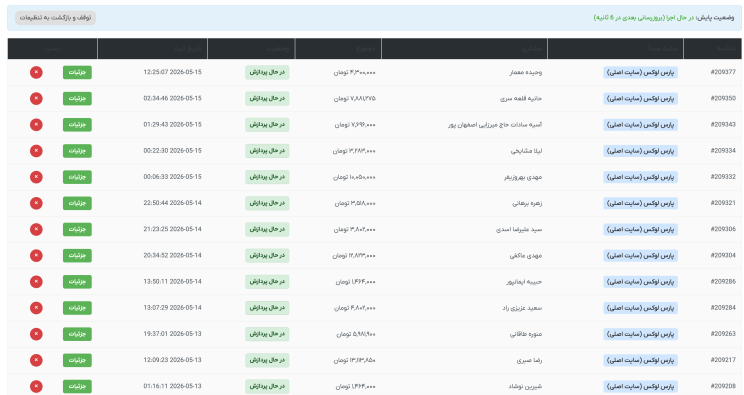This screenshot has width=744, height=395.
Task: Click the پارس لوکس badge on row #209377
Action: [x=641, y=72]
